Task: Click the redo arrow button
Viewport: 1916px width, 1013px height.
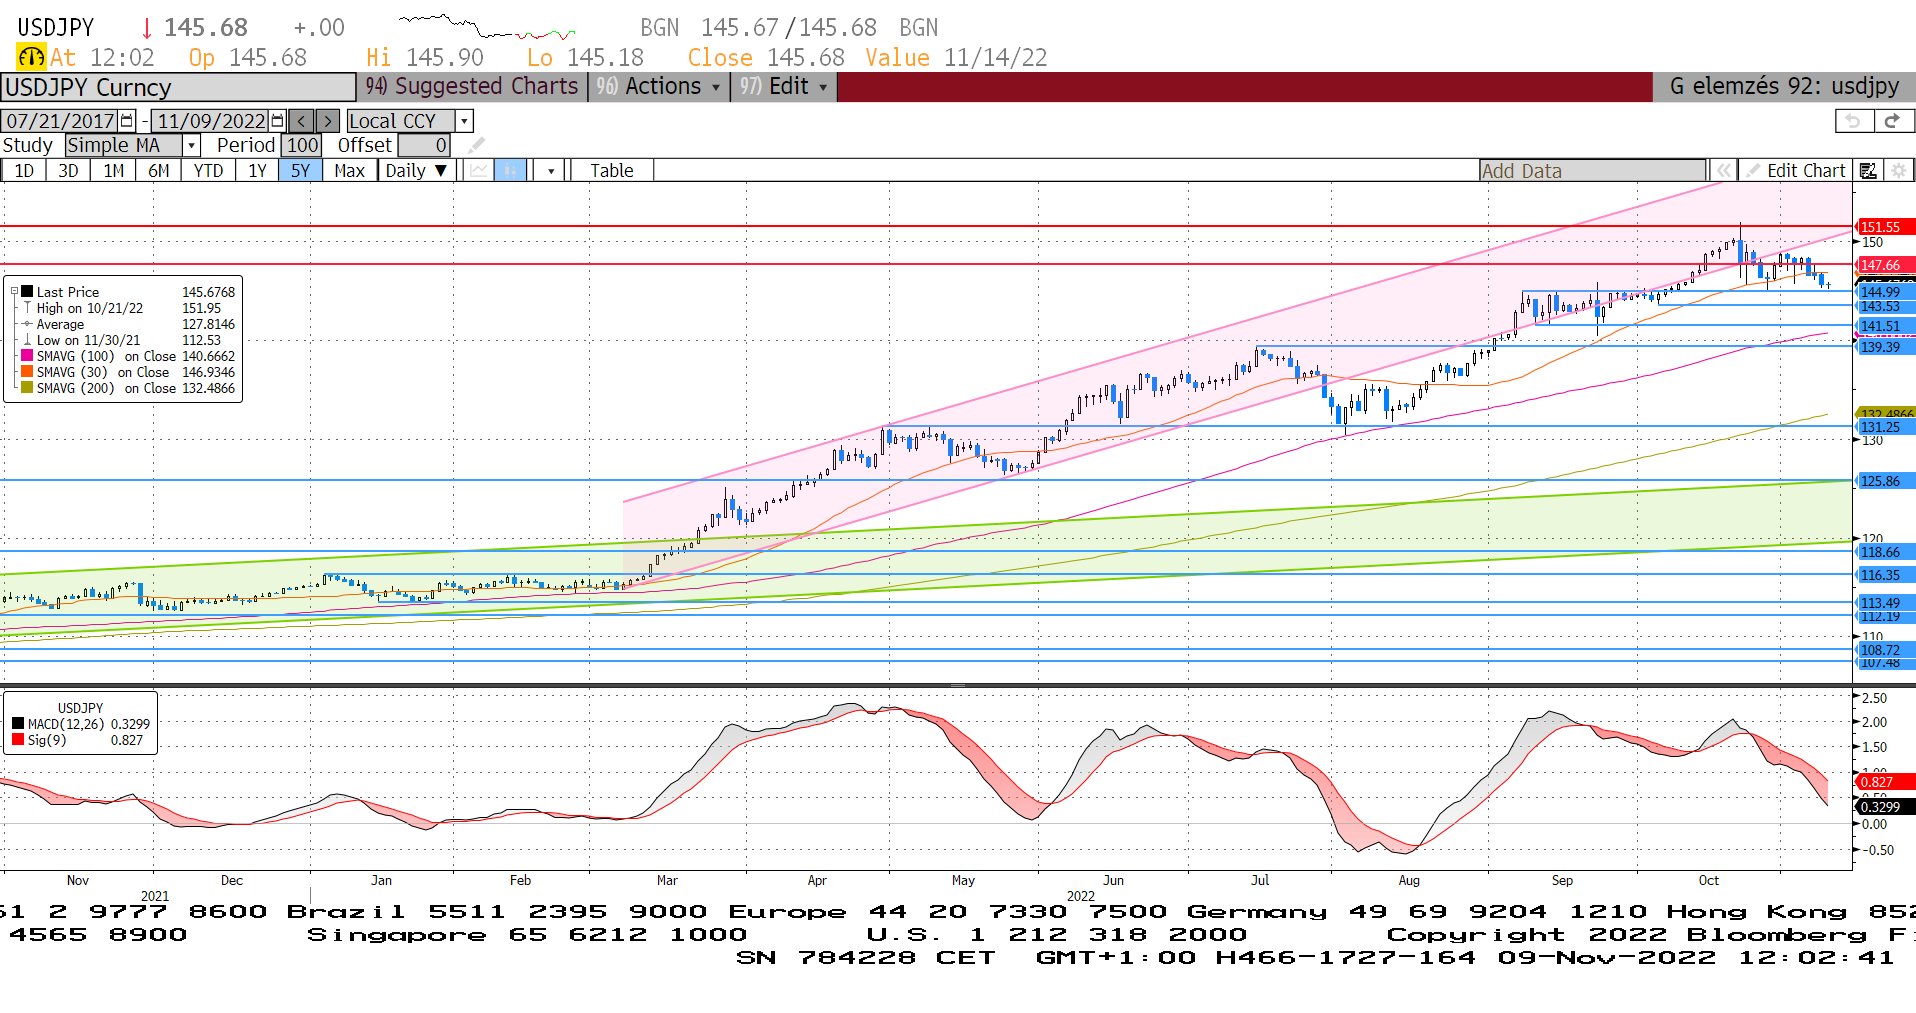Action: pyautogui.click(x=1893, y=121)
